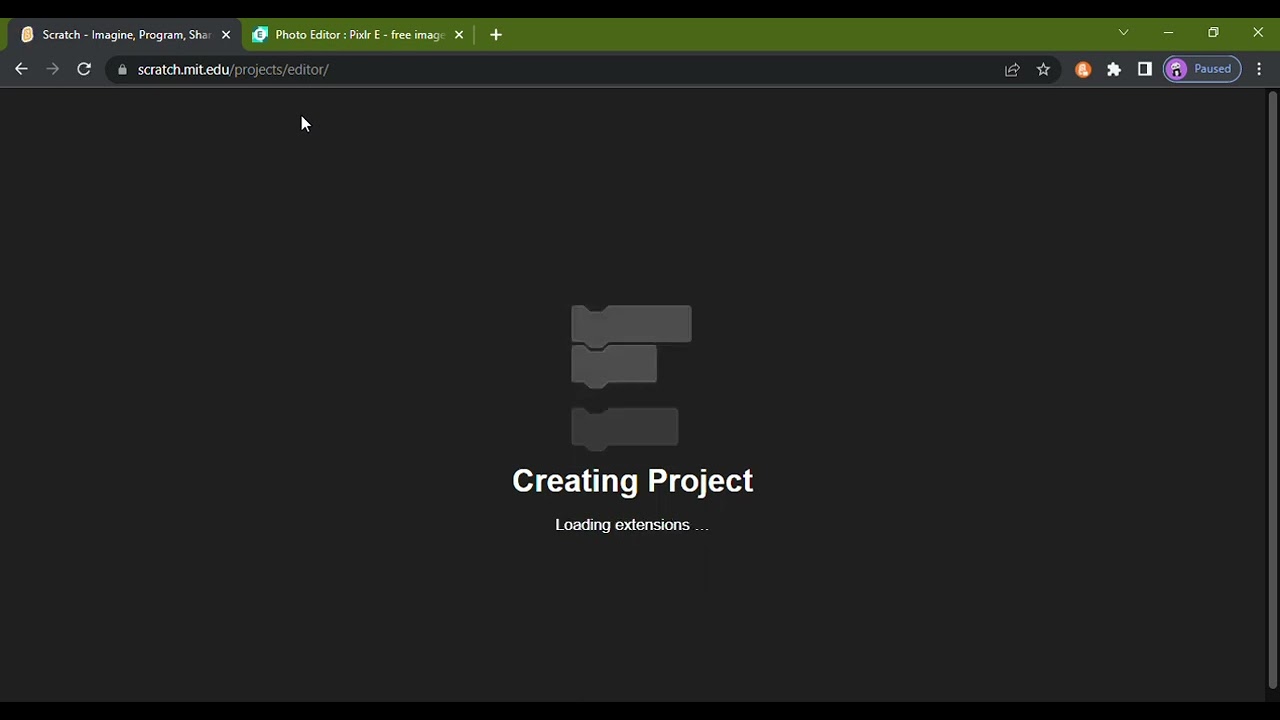Screen dimensions: 1280x720
Task: Go back to previous page
Action: [x=21, y=69]
